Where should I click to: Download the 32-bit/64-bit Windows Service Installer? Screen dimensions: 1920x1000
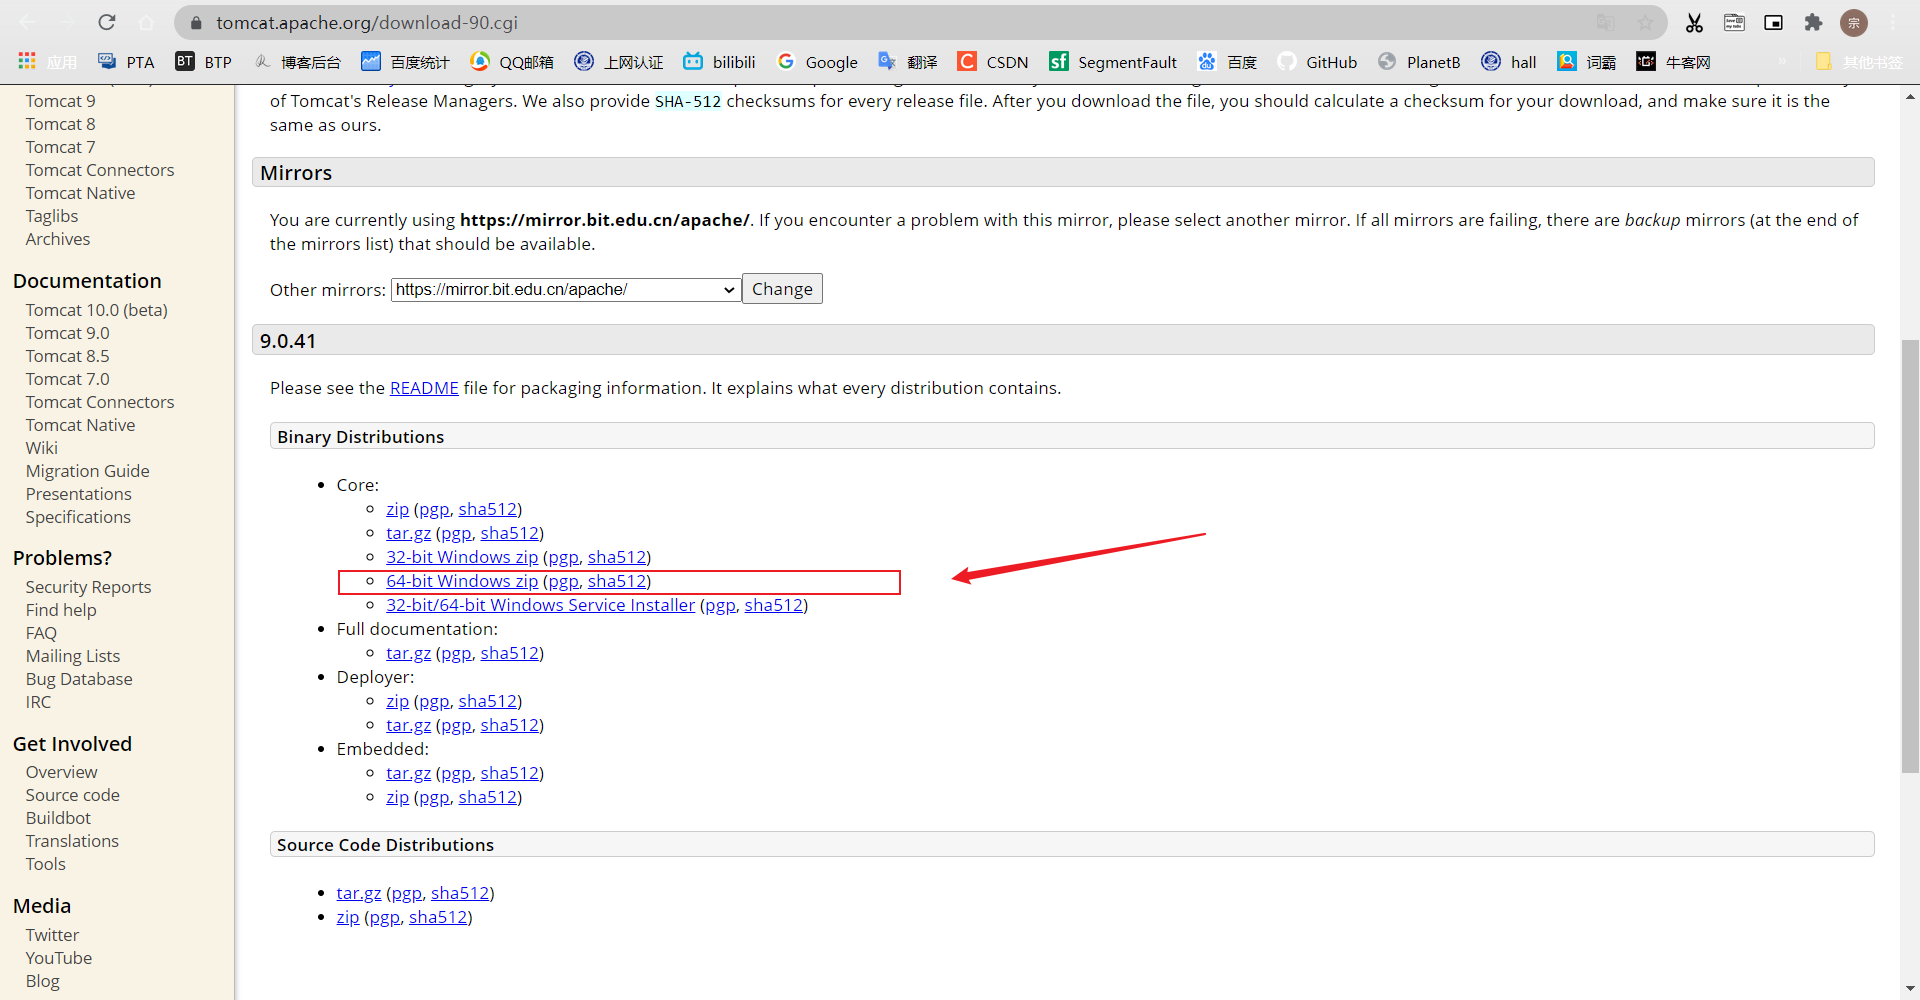[540, 605]
